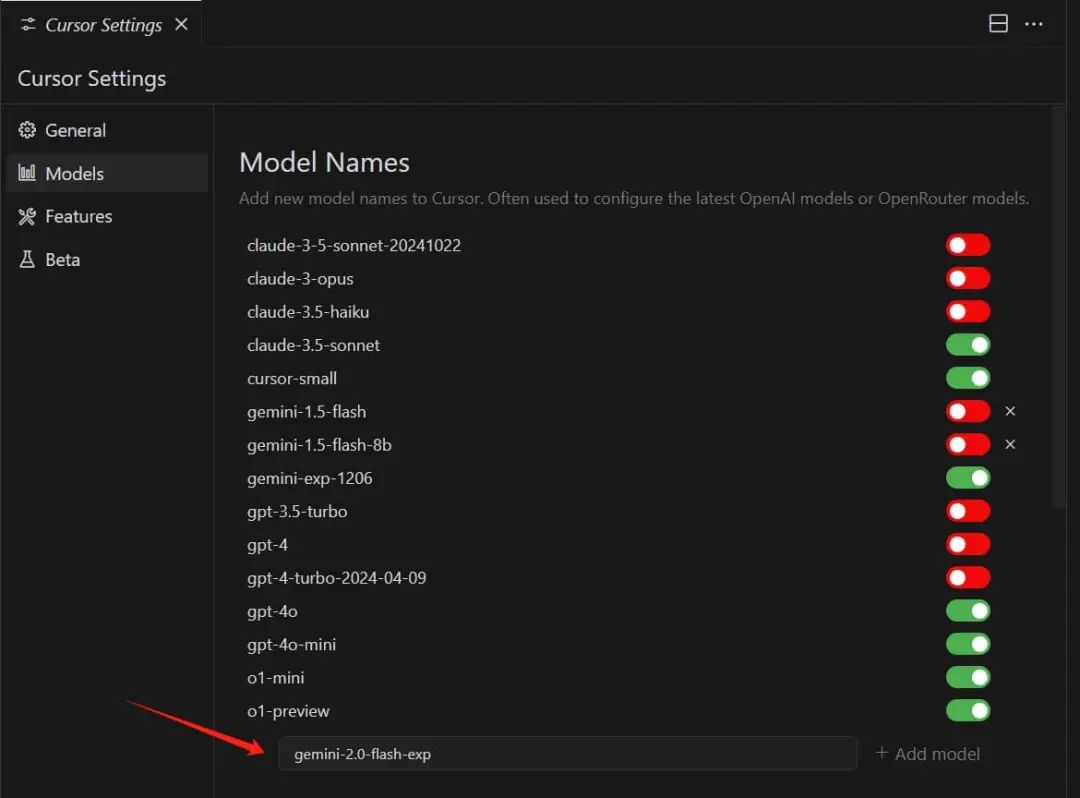Click the model name input field
This screenshot has width=1080, height=798.
(567, 754)
